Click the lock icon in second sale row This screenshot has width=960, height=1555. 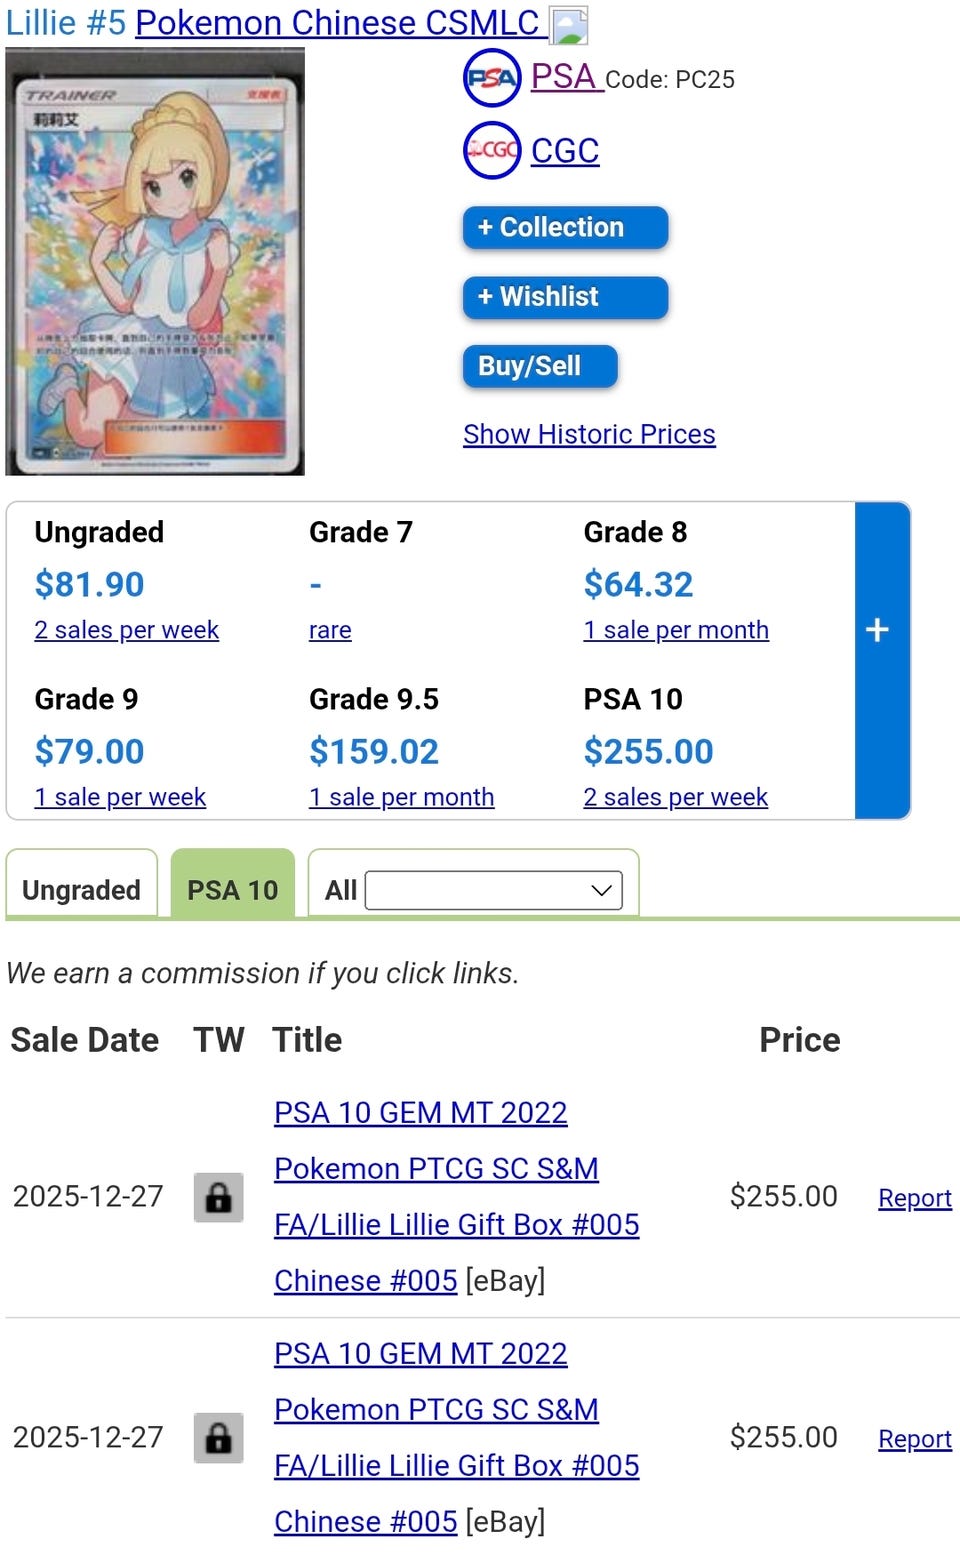click(218, 1438)
